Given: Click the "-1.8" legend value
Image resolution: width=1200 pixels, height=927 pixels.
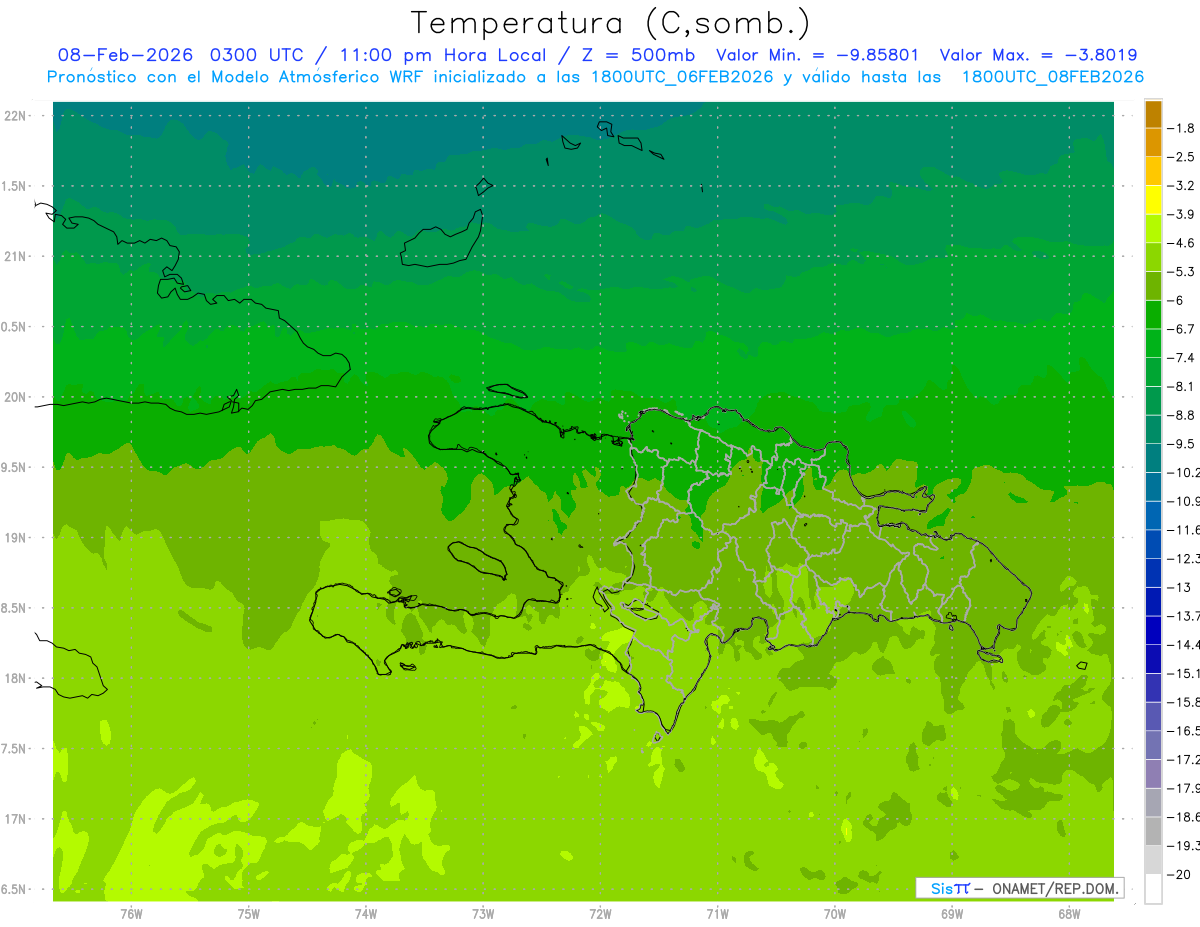Looking at the screenshot, I should pos(1181,128).
